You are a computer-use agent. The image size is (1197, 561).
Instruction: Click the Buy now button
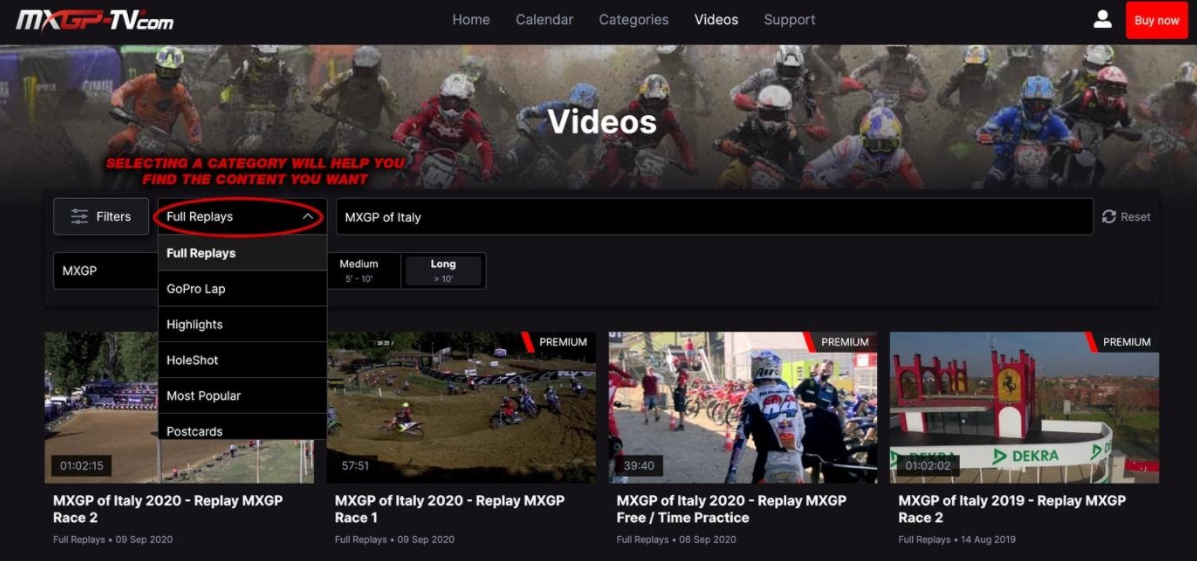(1156, 20)
